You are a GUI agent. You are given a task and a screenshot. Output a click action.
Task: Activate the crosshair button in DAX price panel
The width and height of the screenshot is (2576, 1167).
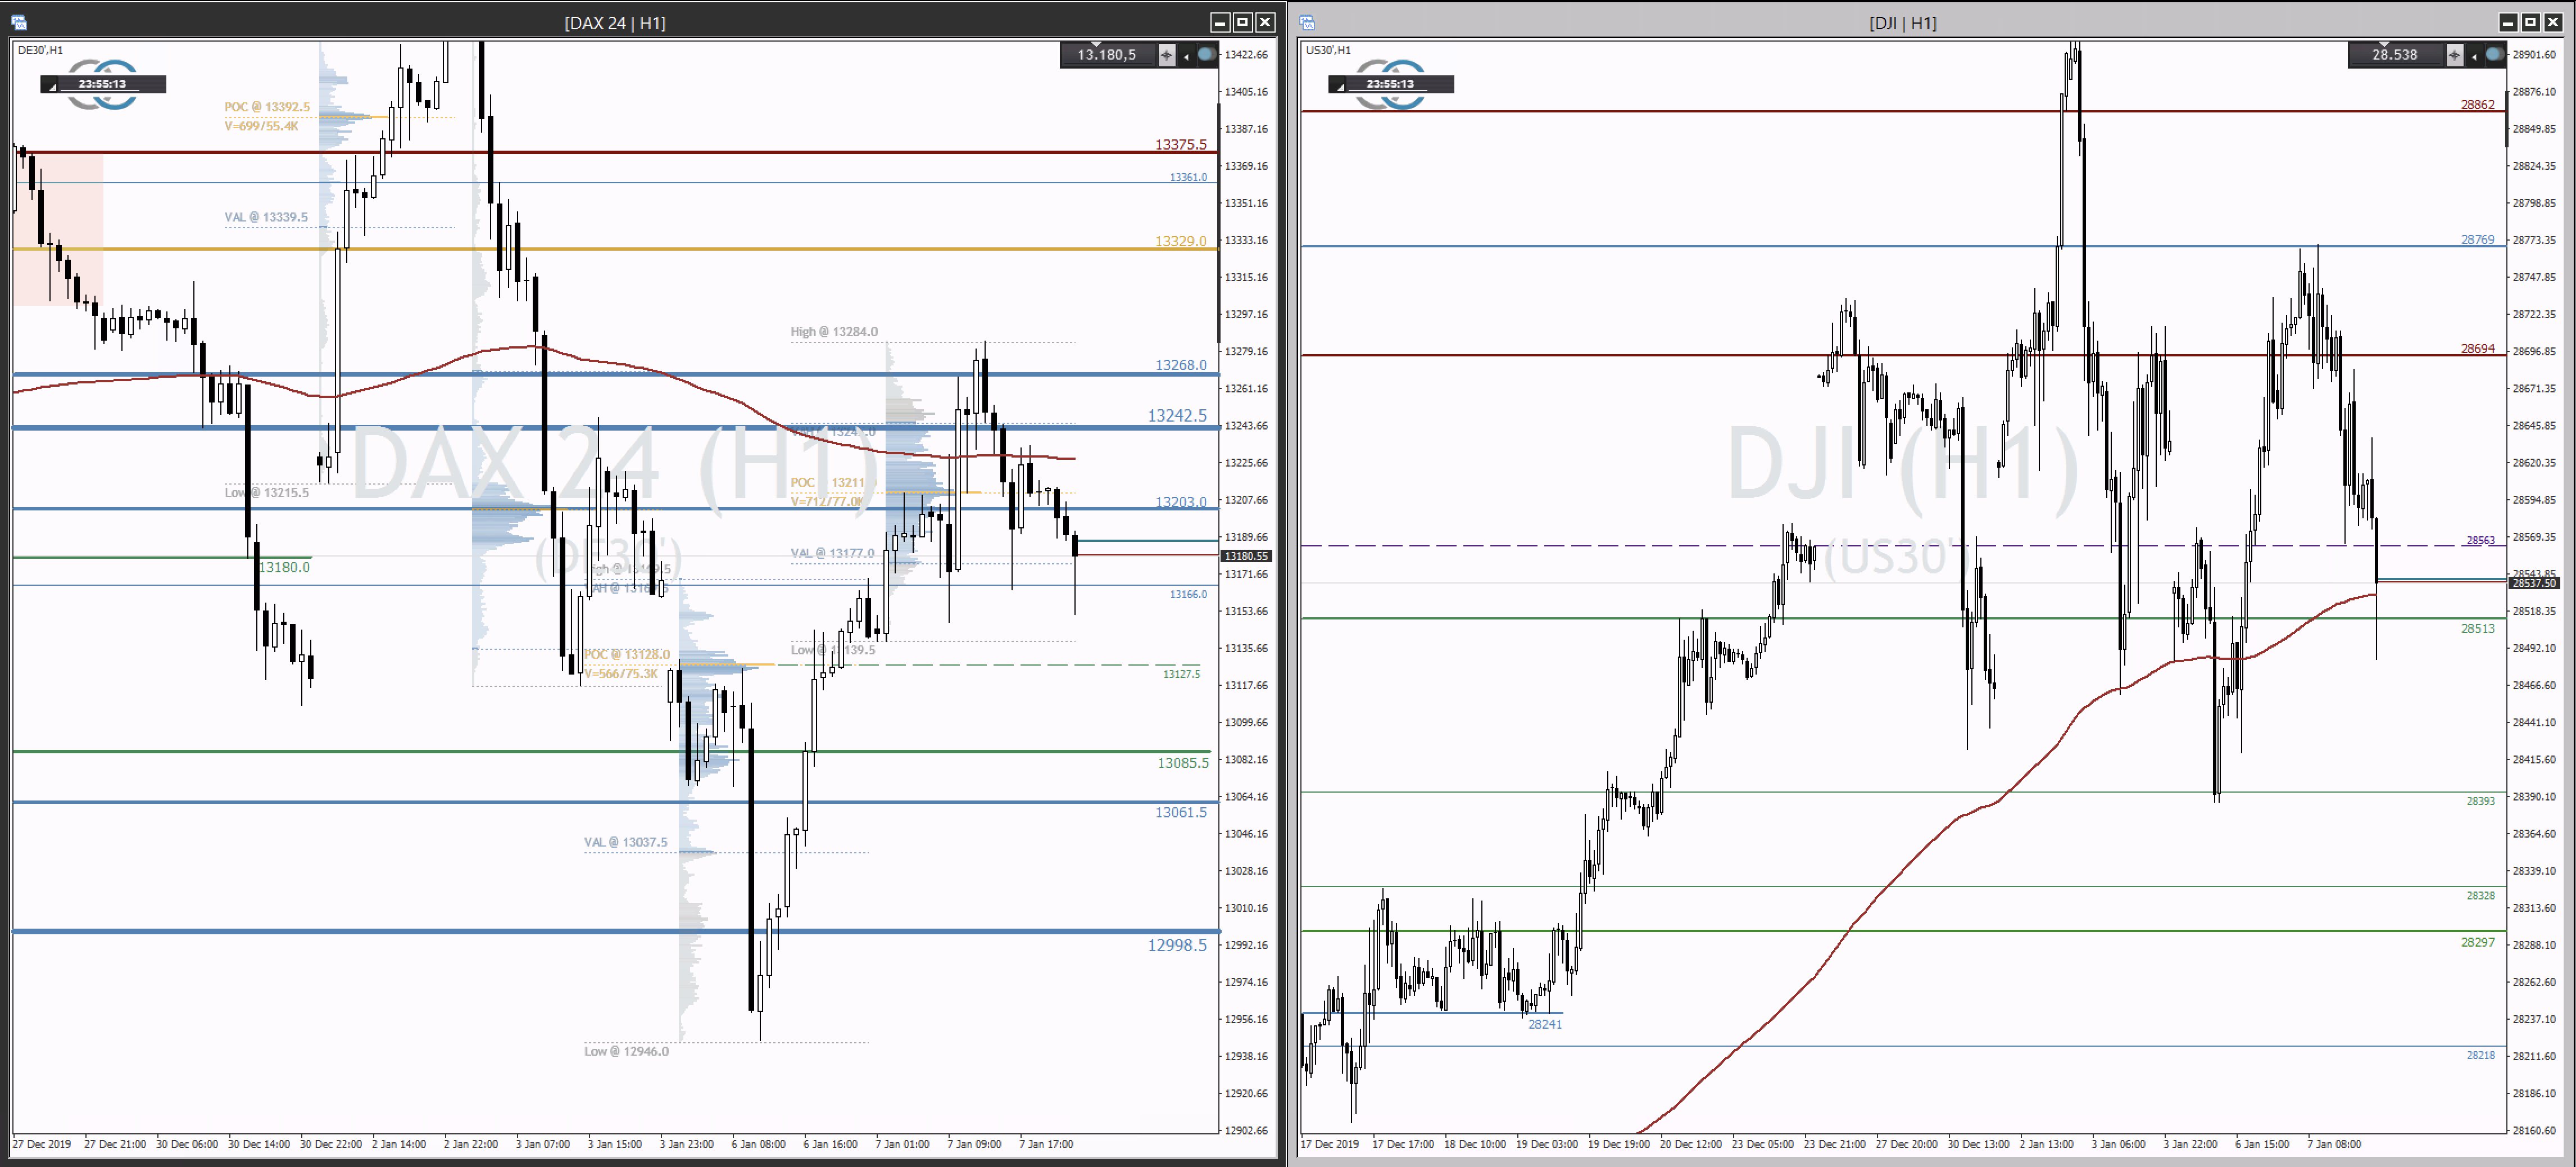[1166, 55]
